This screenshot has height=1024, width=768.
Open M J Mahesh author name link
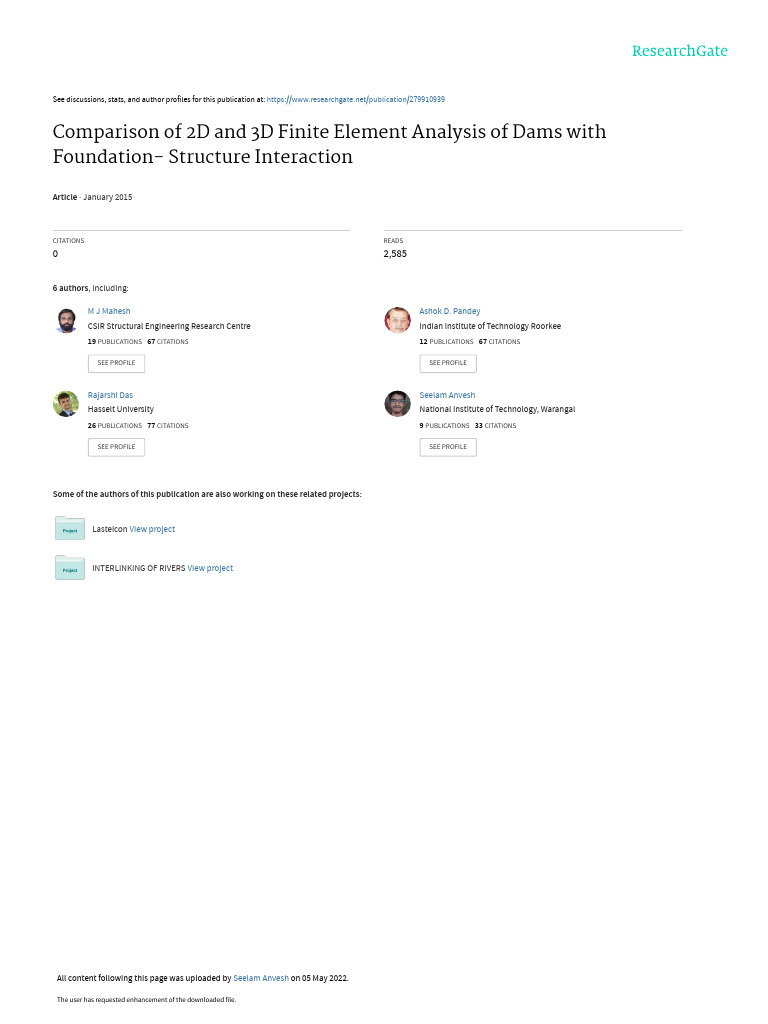[109, 311]
